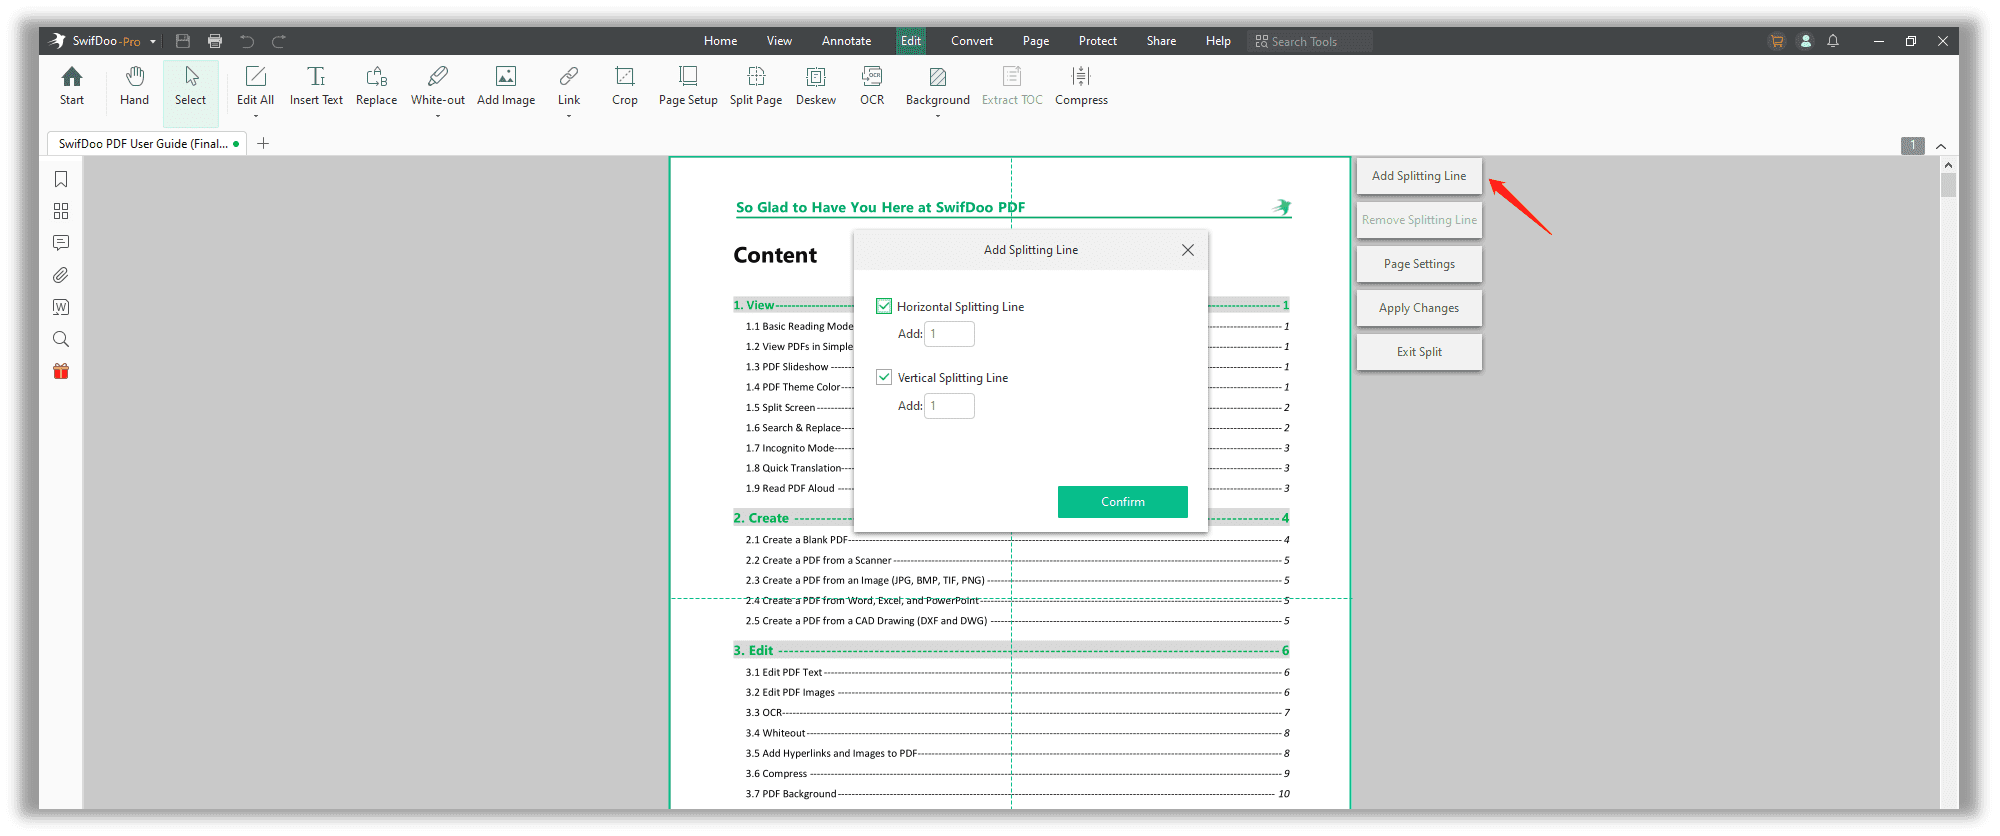Uncheck Vertical Splitting Line
Image resolution: width=2000 pixels, height=836 pixels.
click(884, 377)
